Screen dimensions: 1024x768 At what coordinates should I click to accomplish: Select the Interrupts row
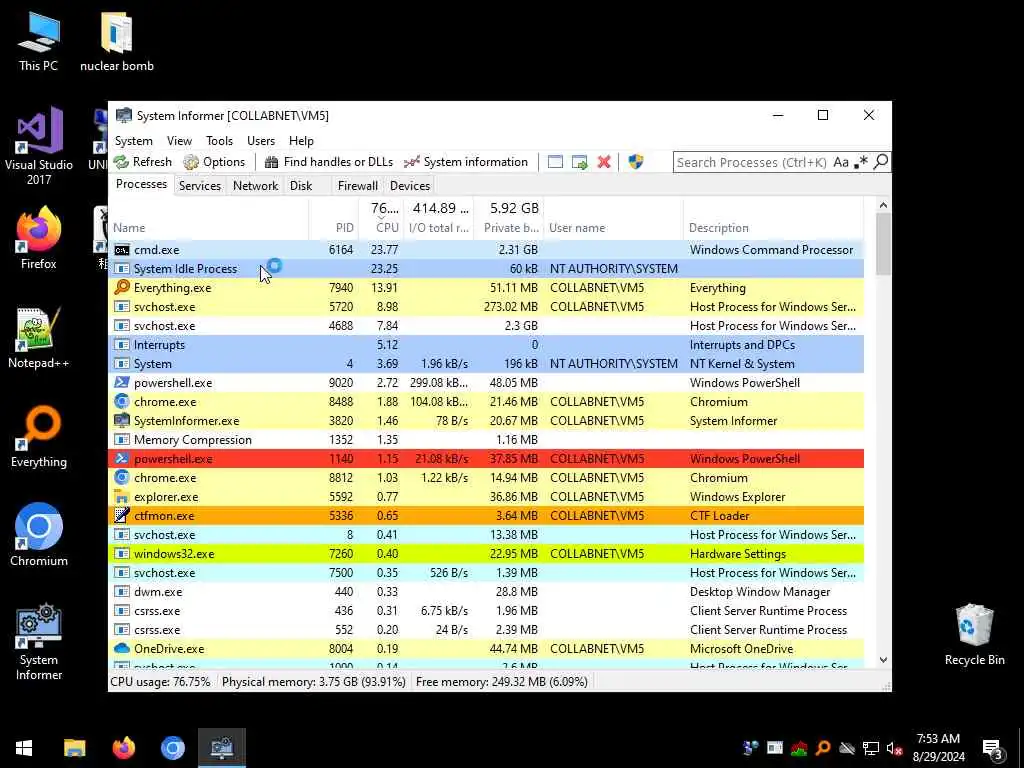click(486, 345)
